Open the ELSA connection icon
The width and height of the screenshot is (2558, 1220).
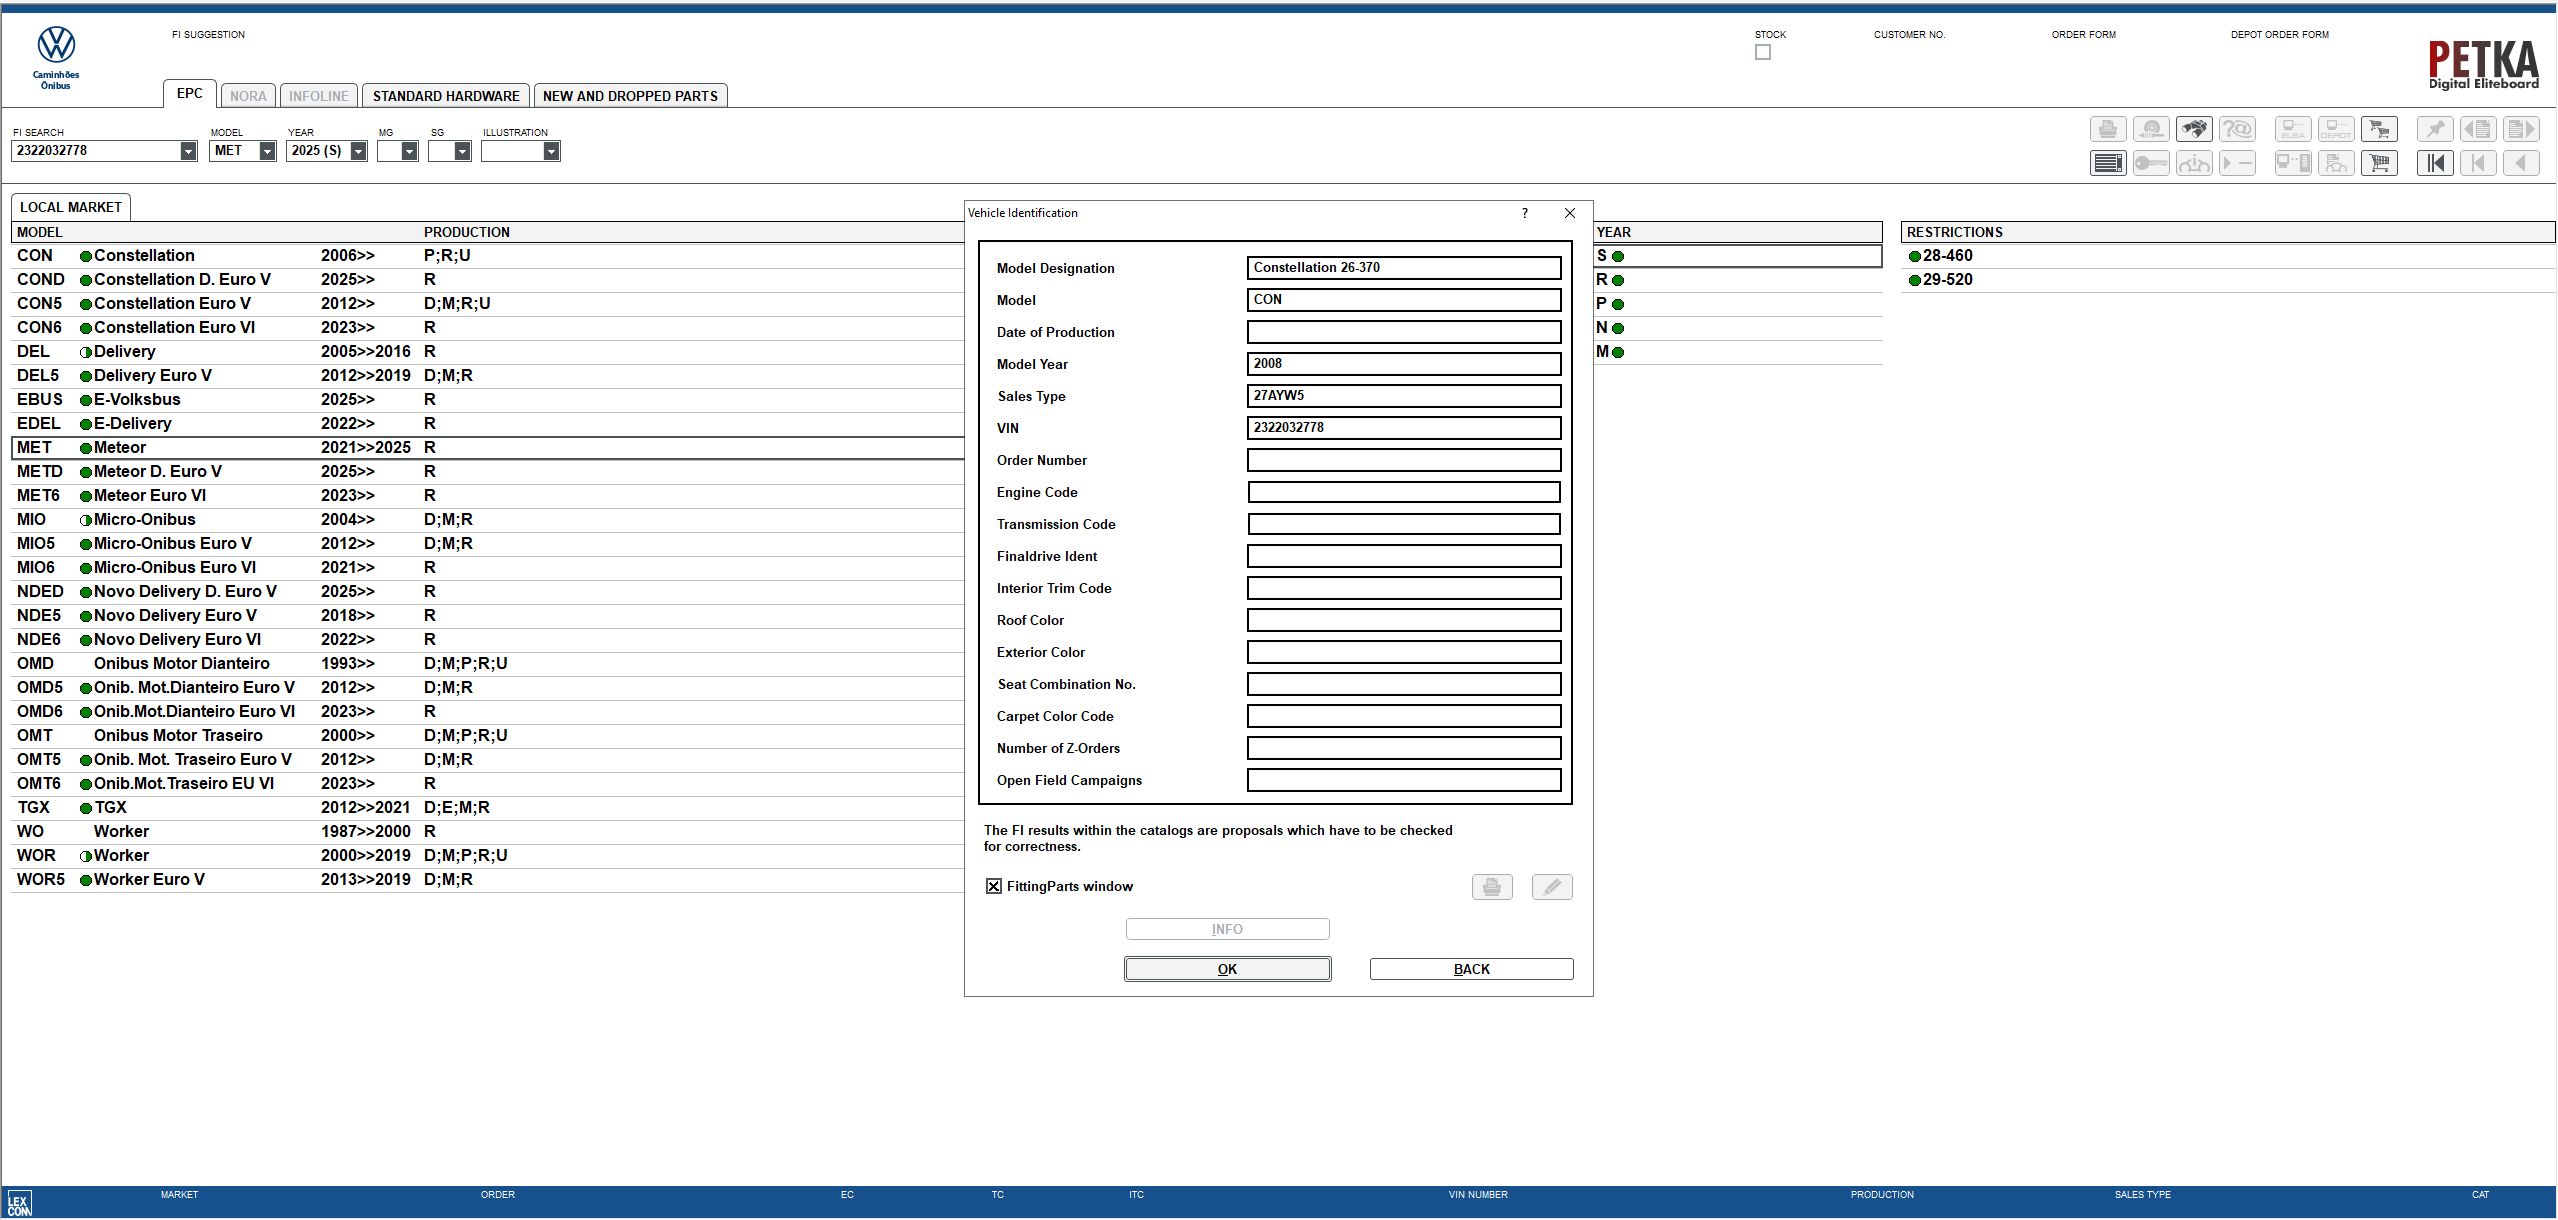(x=2293, y=129)
